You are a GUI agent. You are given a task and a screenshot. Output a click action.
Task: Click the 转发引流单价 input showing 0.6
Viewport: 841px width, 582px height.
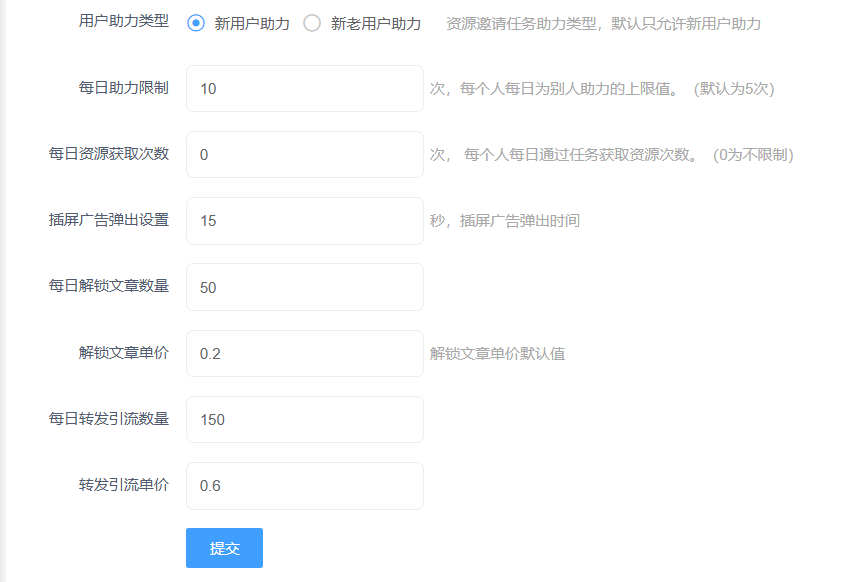point(305,486)
